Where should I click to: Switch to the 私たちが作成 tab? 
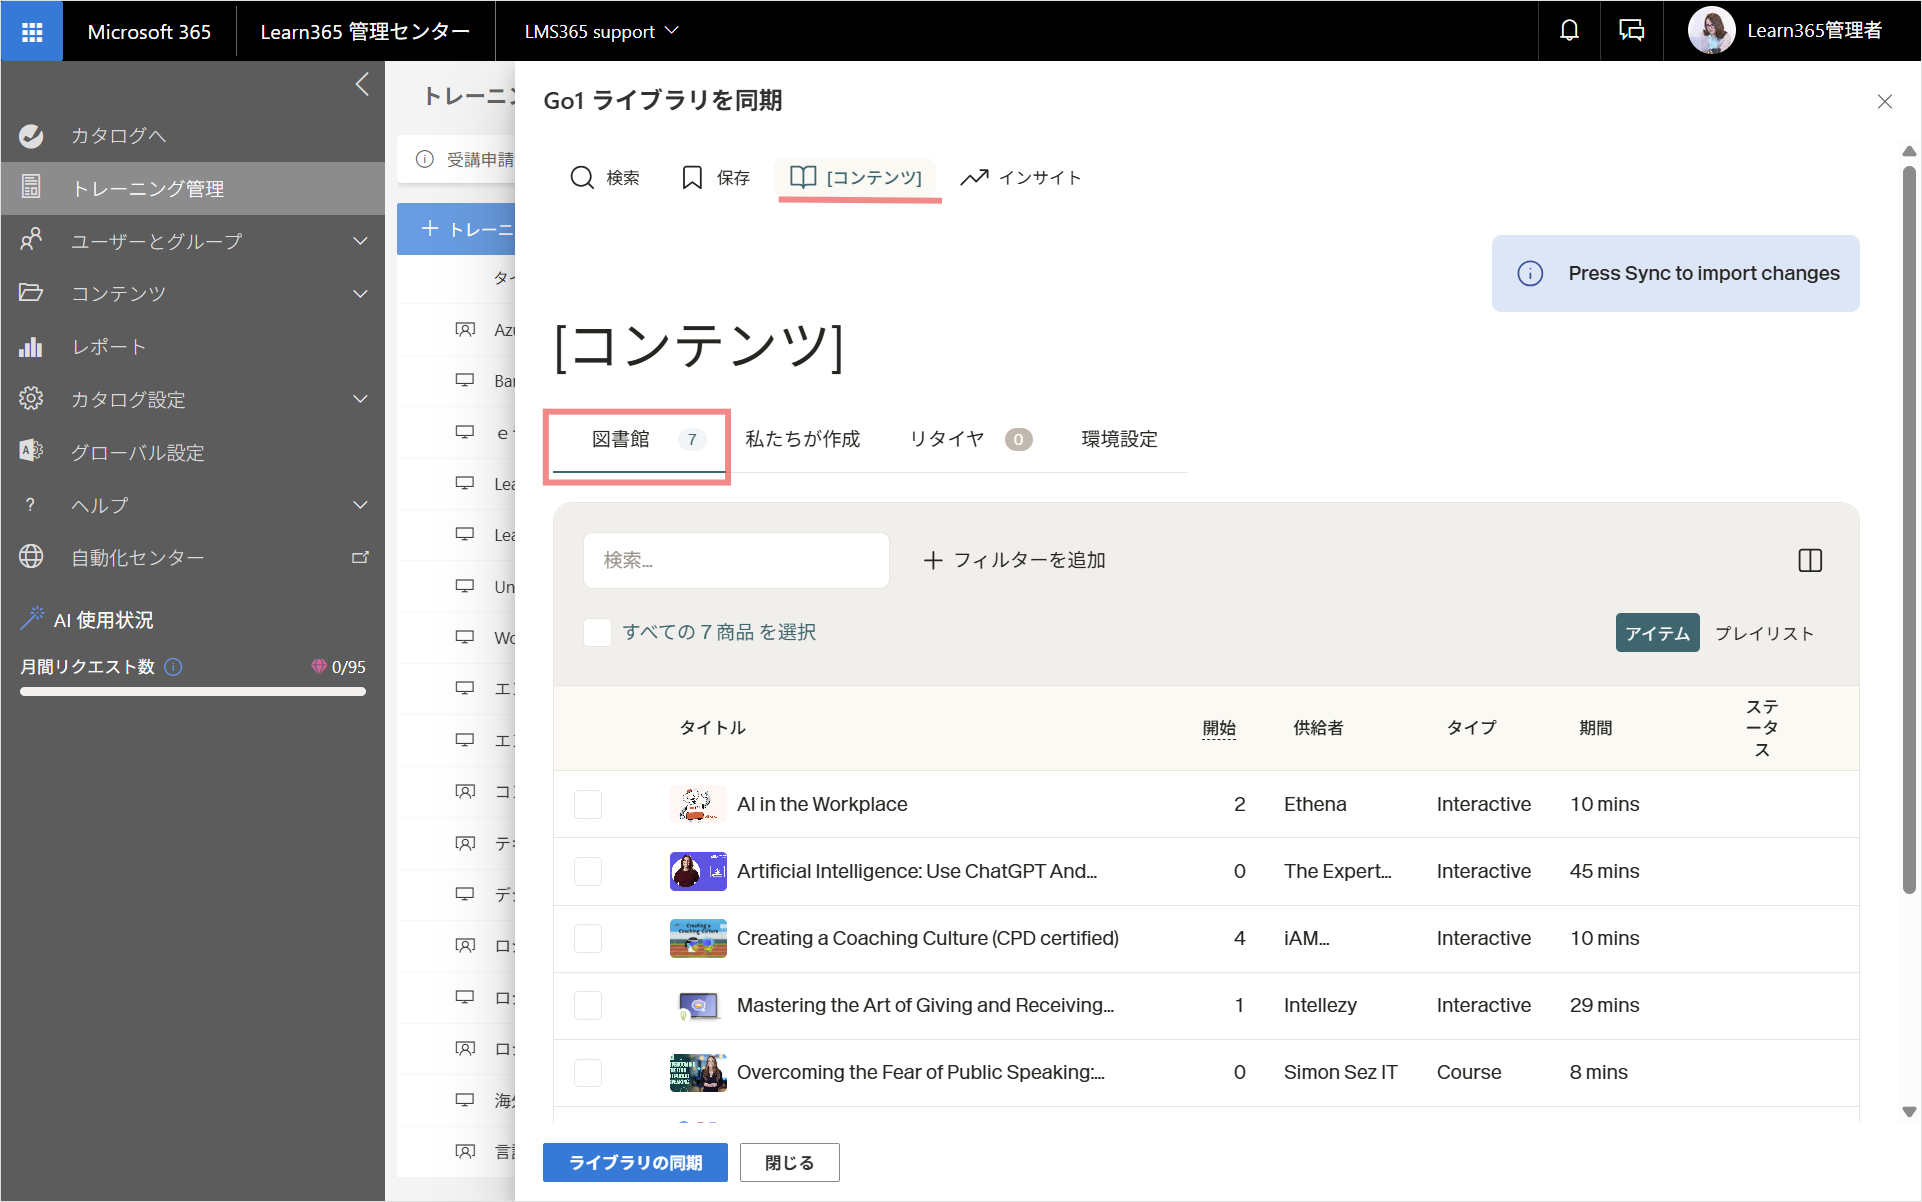tap(802, 439)
